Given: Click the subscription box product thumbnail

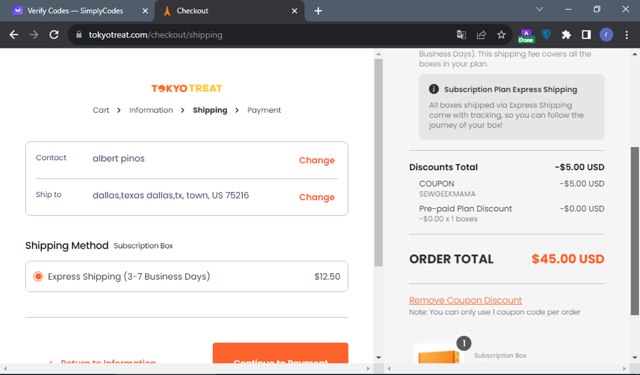Looking at the screenshot, I should click(438, 354).
